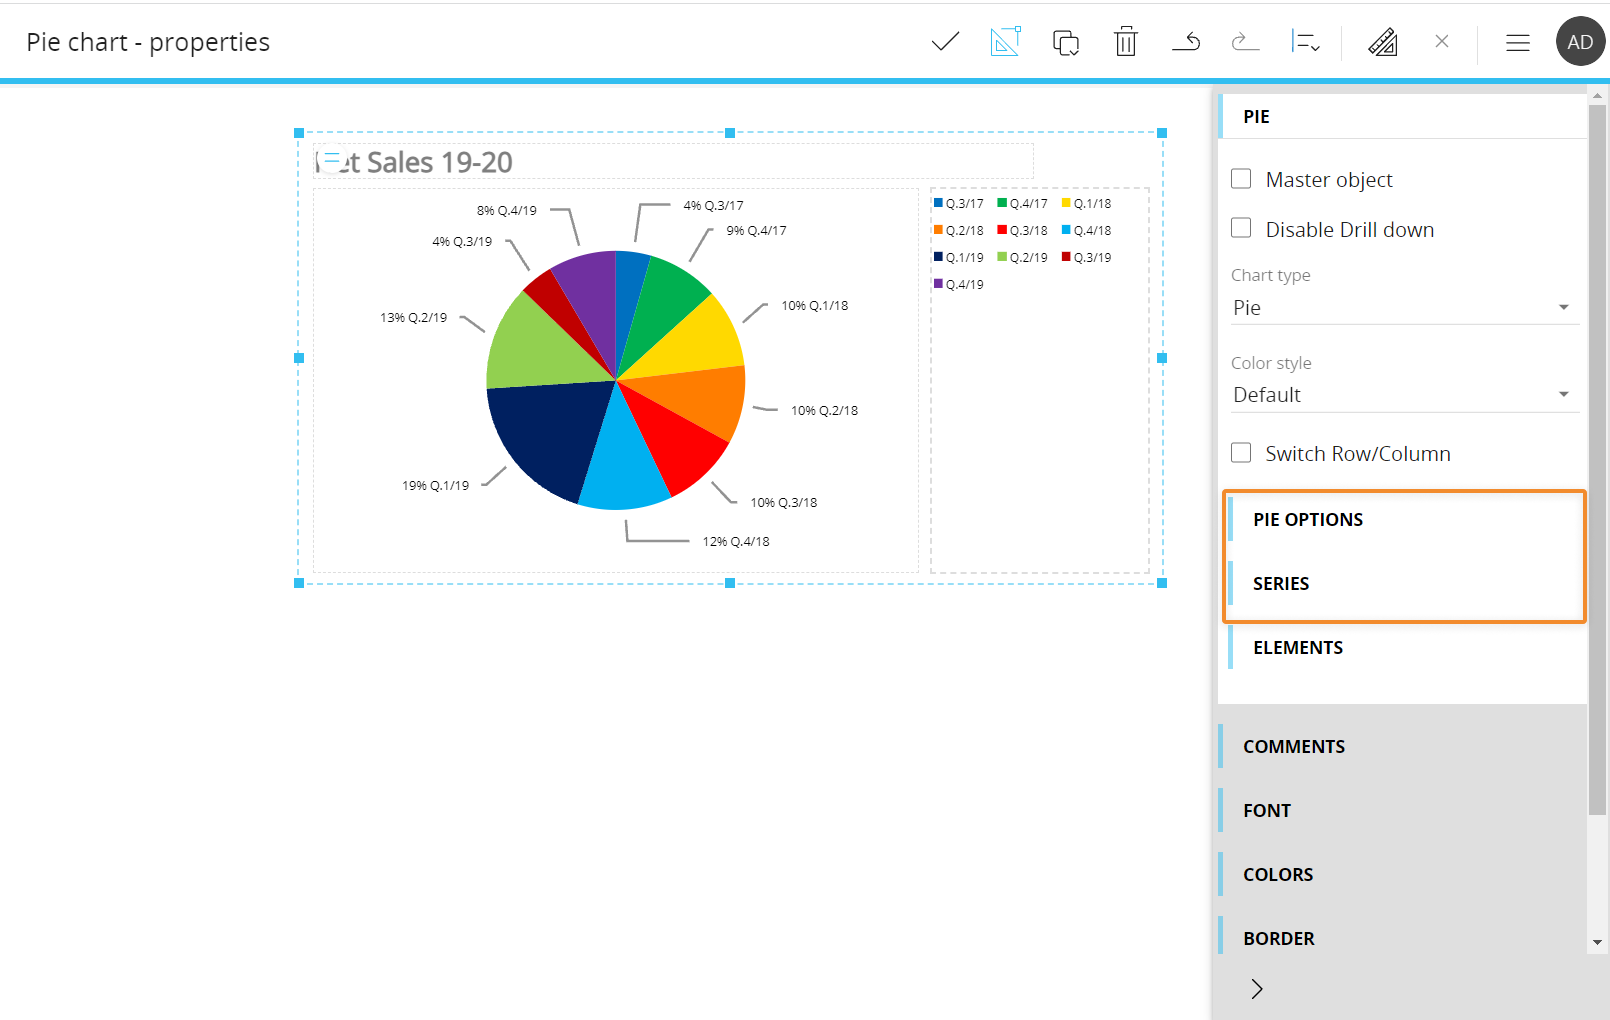Open the Color style dropdown
Viewport: 1610px width, 1020px height.
[1403, 395]
